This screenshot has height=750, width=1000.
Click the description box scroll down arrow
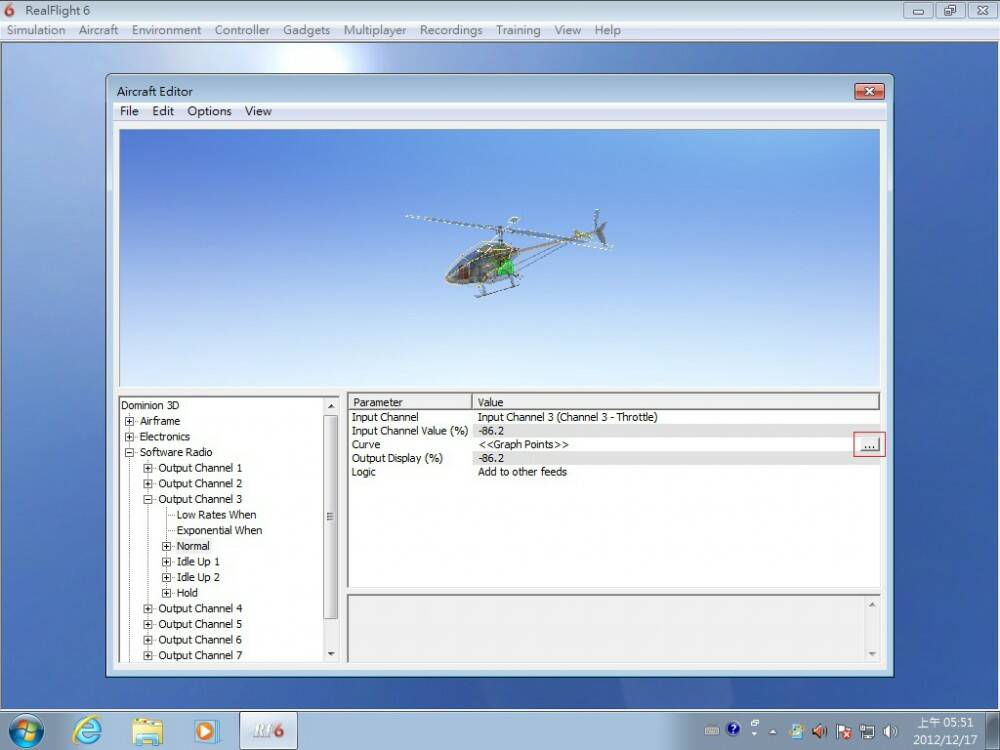pyautogui.click(x=872, y=654)
